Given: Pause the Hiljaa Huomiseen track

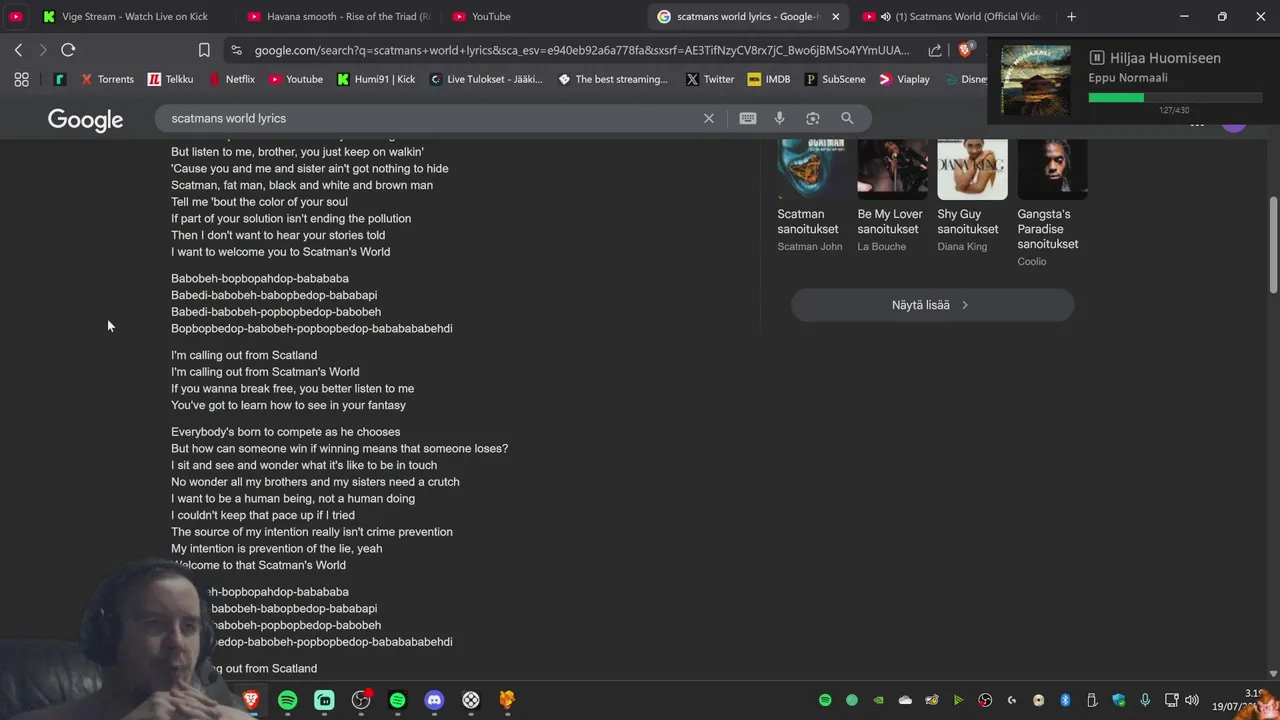Looking at the screenshot, I should point(1097,58).
